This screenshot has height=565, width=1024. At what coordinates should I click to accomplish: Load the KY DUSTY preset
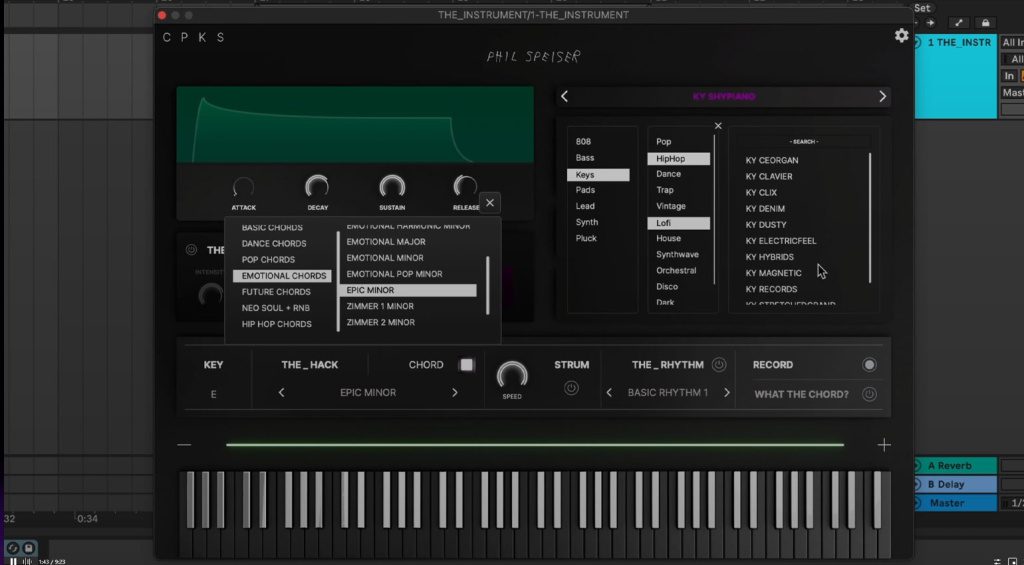coord(766,225)
